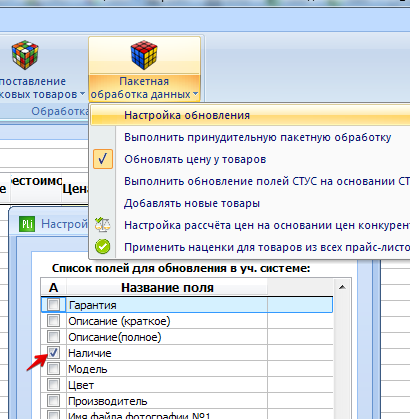This screenshot has width=410, height=419.
Task: Check the Цвет checkbox
Action: pyautogui.click(x=53, y=385)
